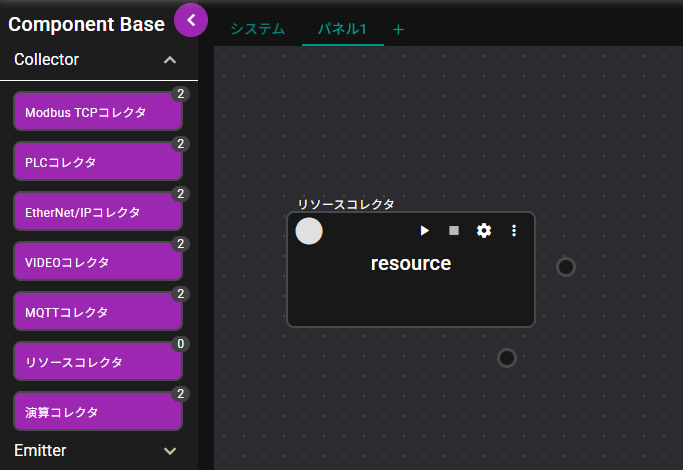Collapse the Component Base sidebar
The image size is (683, 470).
[x=190, y=20]
